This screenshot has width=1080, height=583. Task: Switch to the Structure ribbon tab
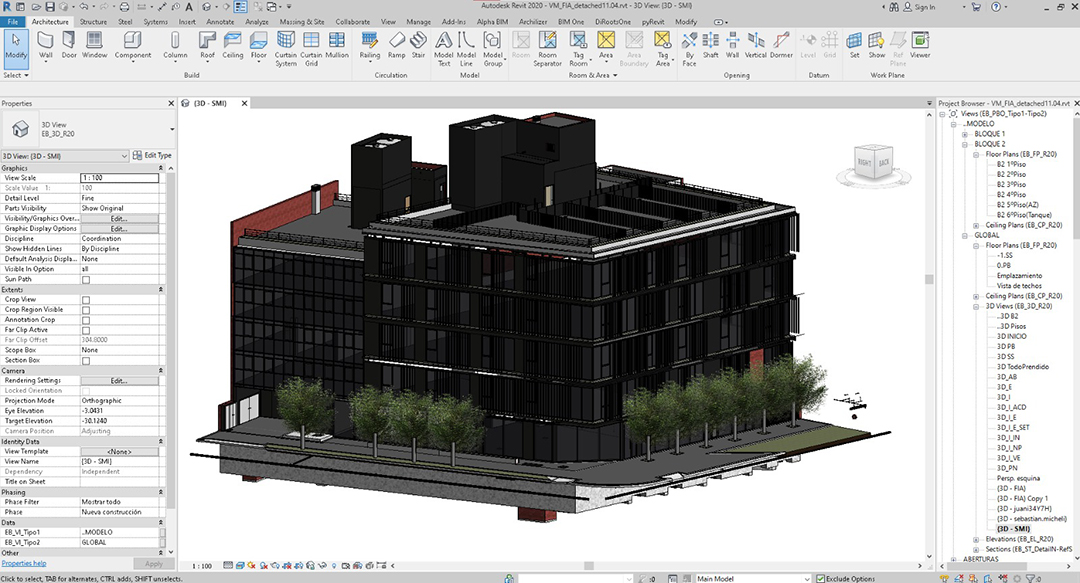tap(93, 21)
